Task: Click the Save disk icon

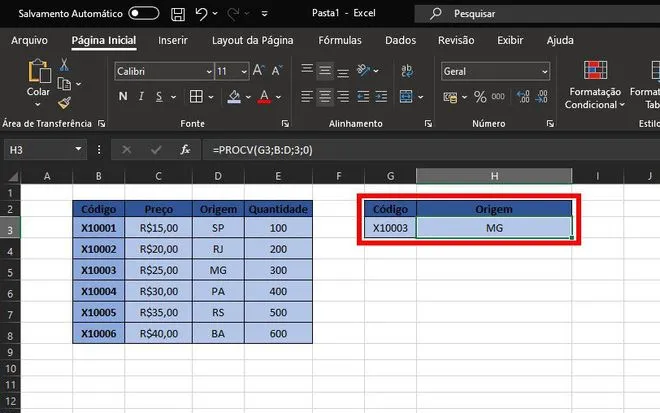Action: [x=177, y=14]
